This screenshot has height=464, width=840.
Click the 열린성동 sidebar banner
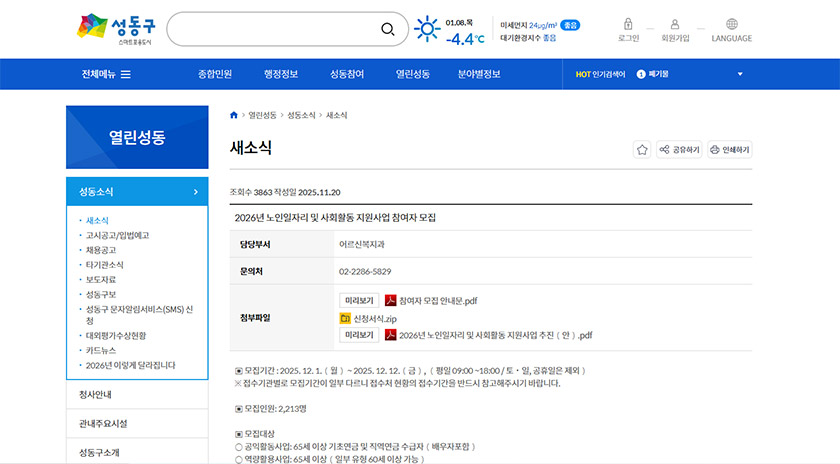pos(137,137)
